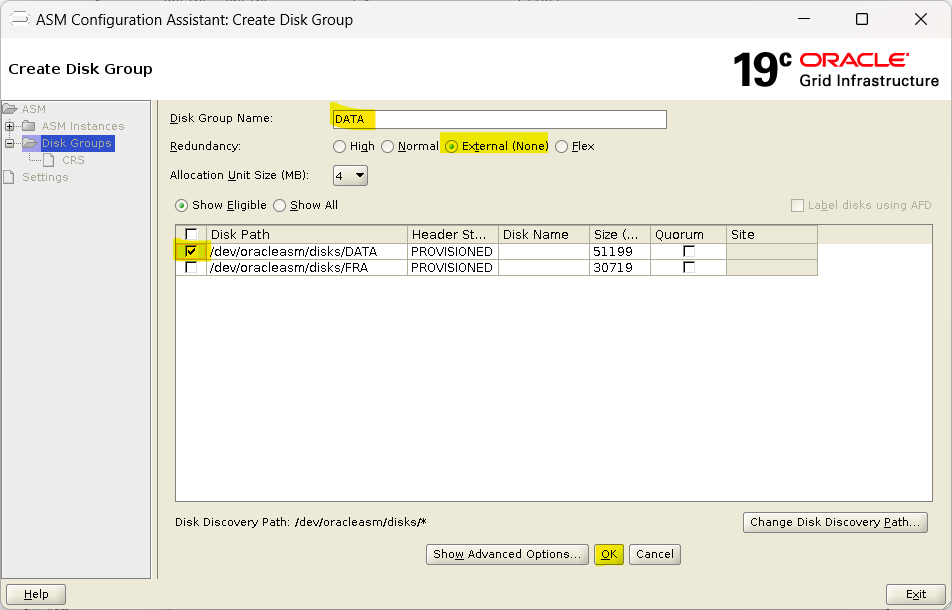952x610 pixels.
Task: Click the Disk Discovery Path text
Action: [x=301, y=522]
